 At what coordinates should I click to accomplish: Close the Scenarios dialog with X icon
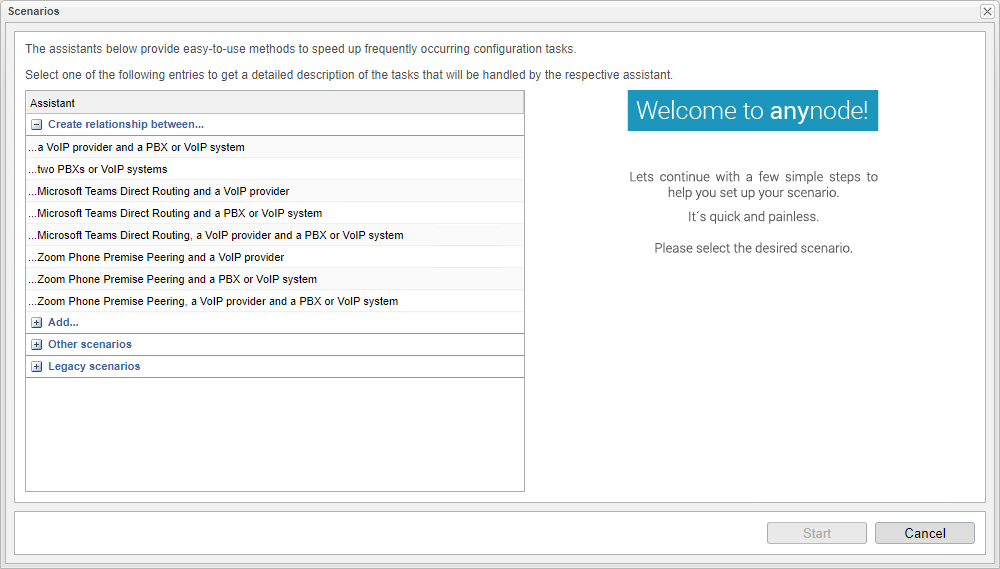click(986, 11)
